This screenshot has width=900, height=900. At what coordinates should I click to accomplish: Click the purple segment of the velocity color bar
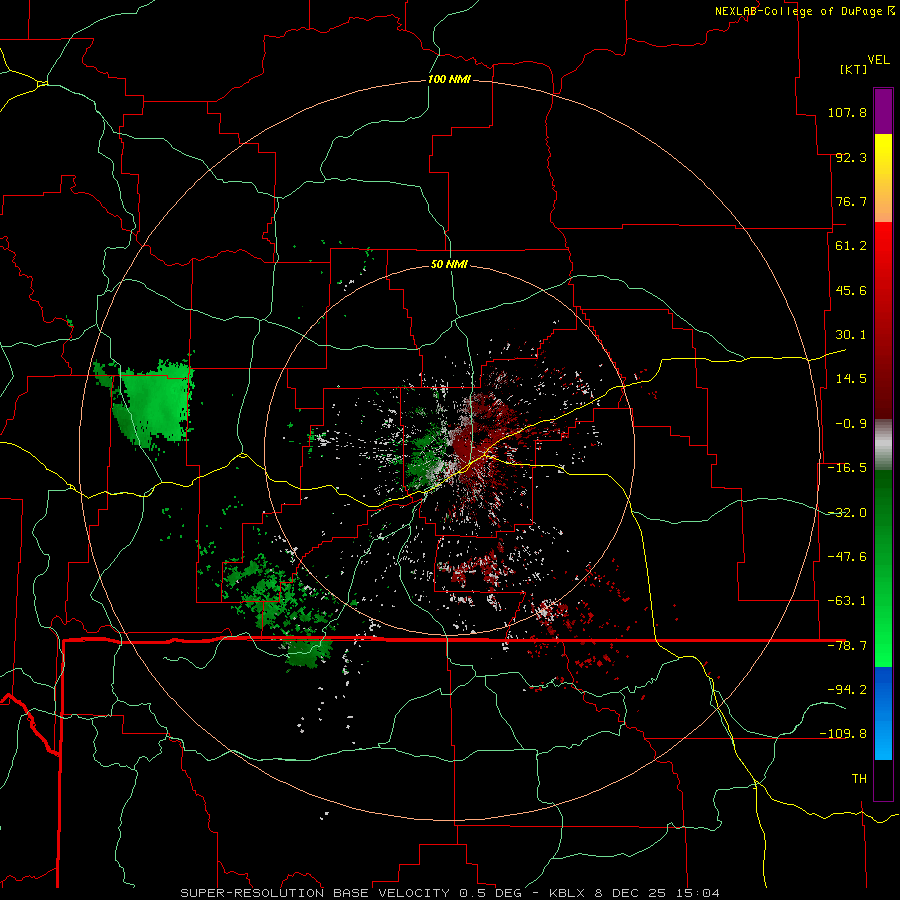(x=883, y=111)
